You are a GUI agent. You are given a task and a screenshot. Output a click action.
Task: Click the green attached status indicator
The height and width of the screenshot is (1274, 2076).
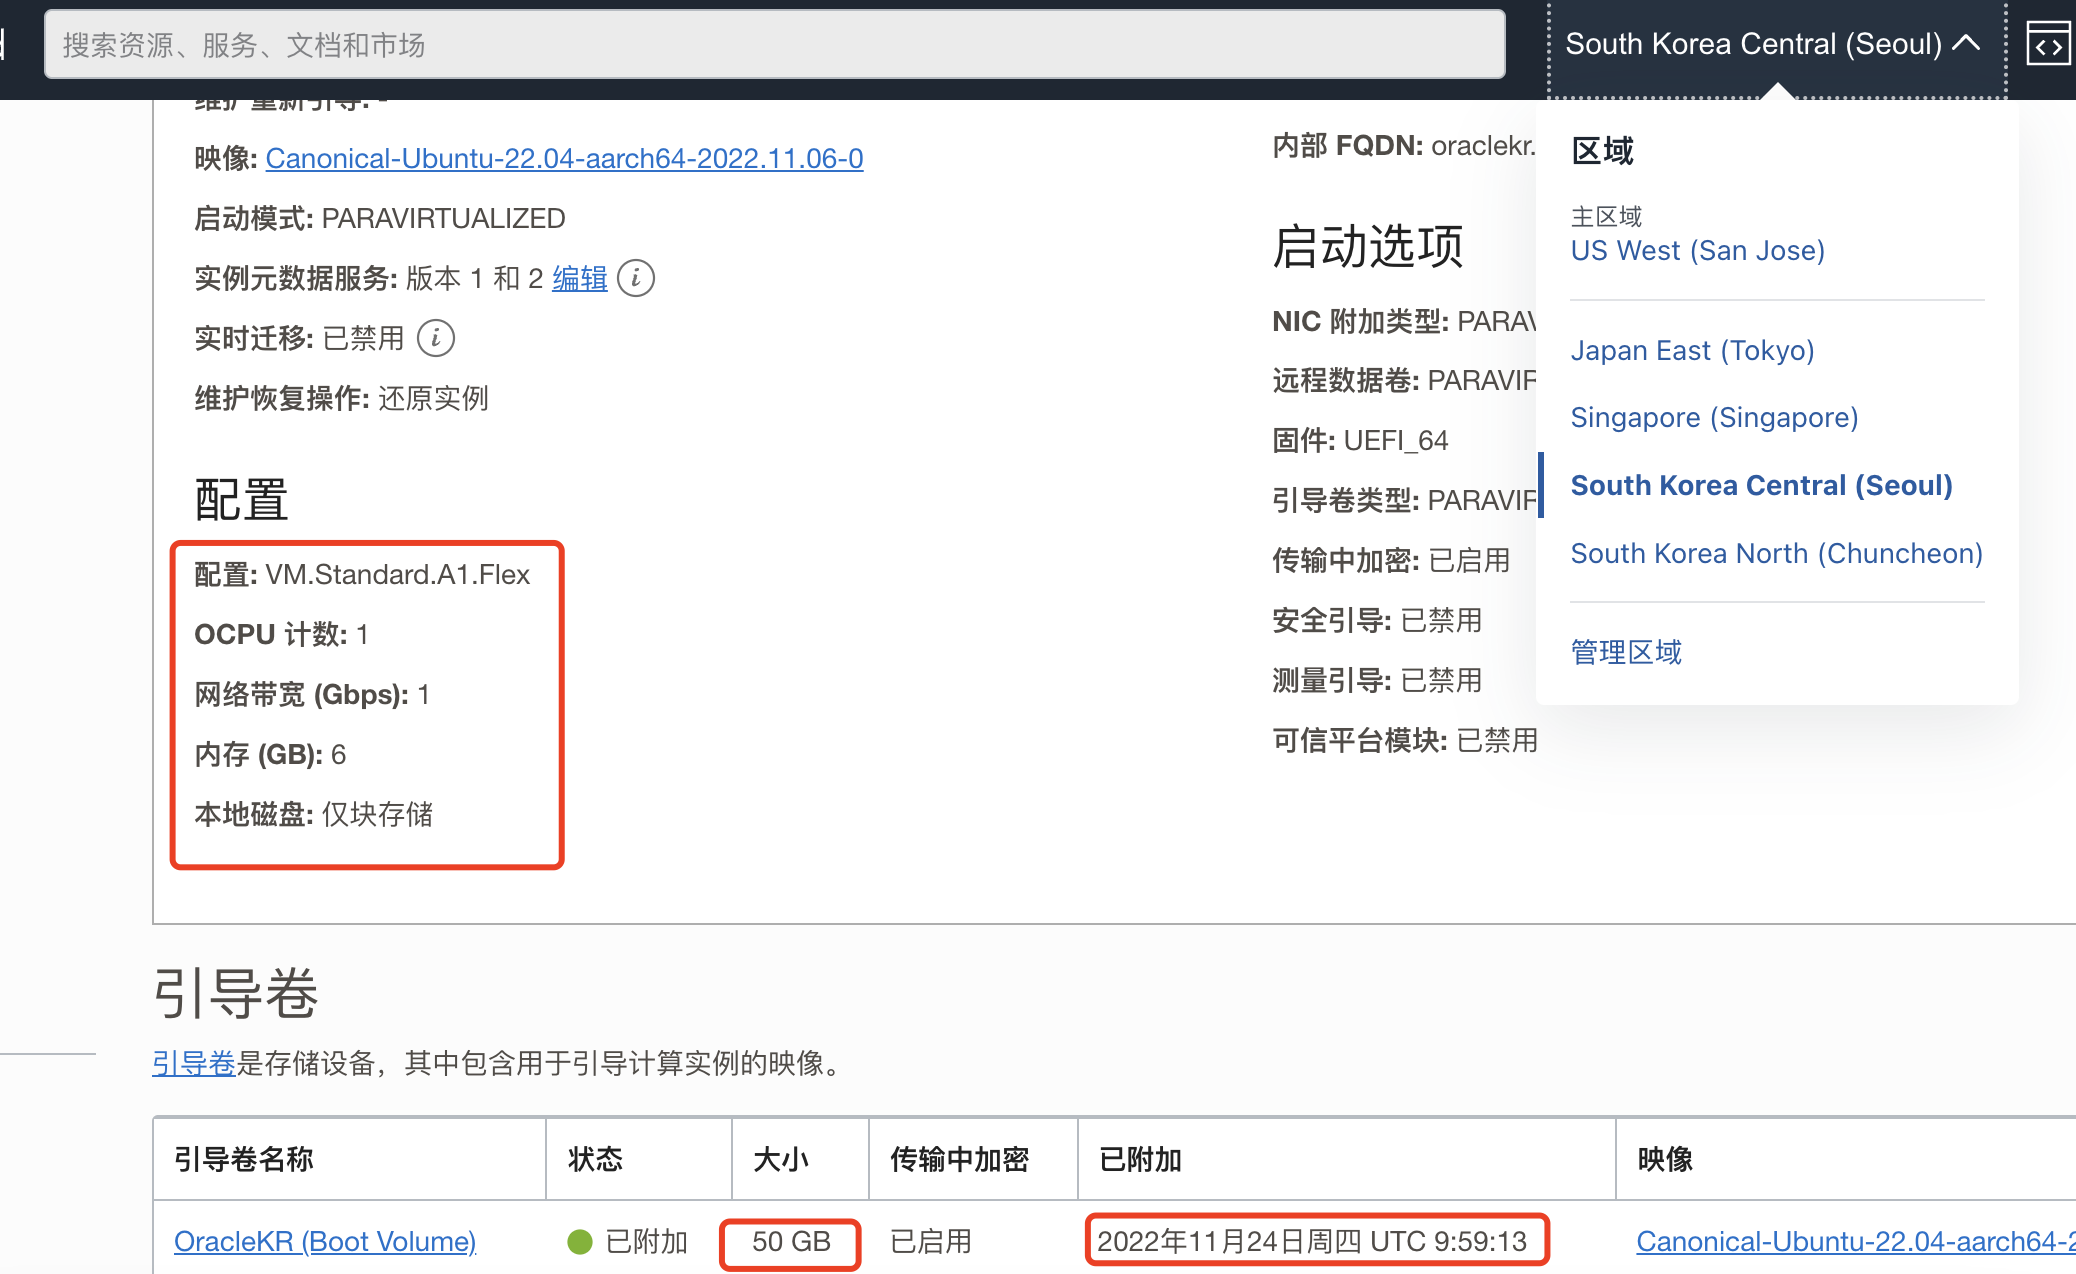point(580,1241)
